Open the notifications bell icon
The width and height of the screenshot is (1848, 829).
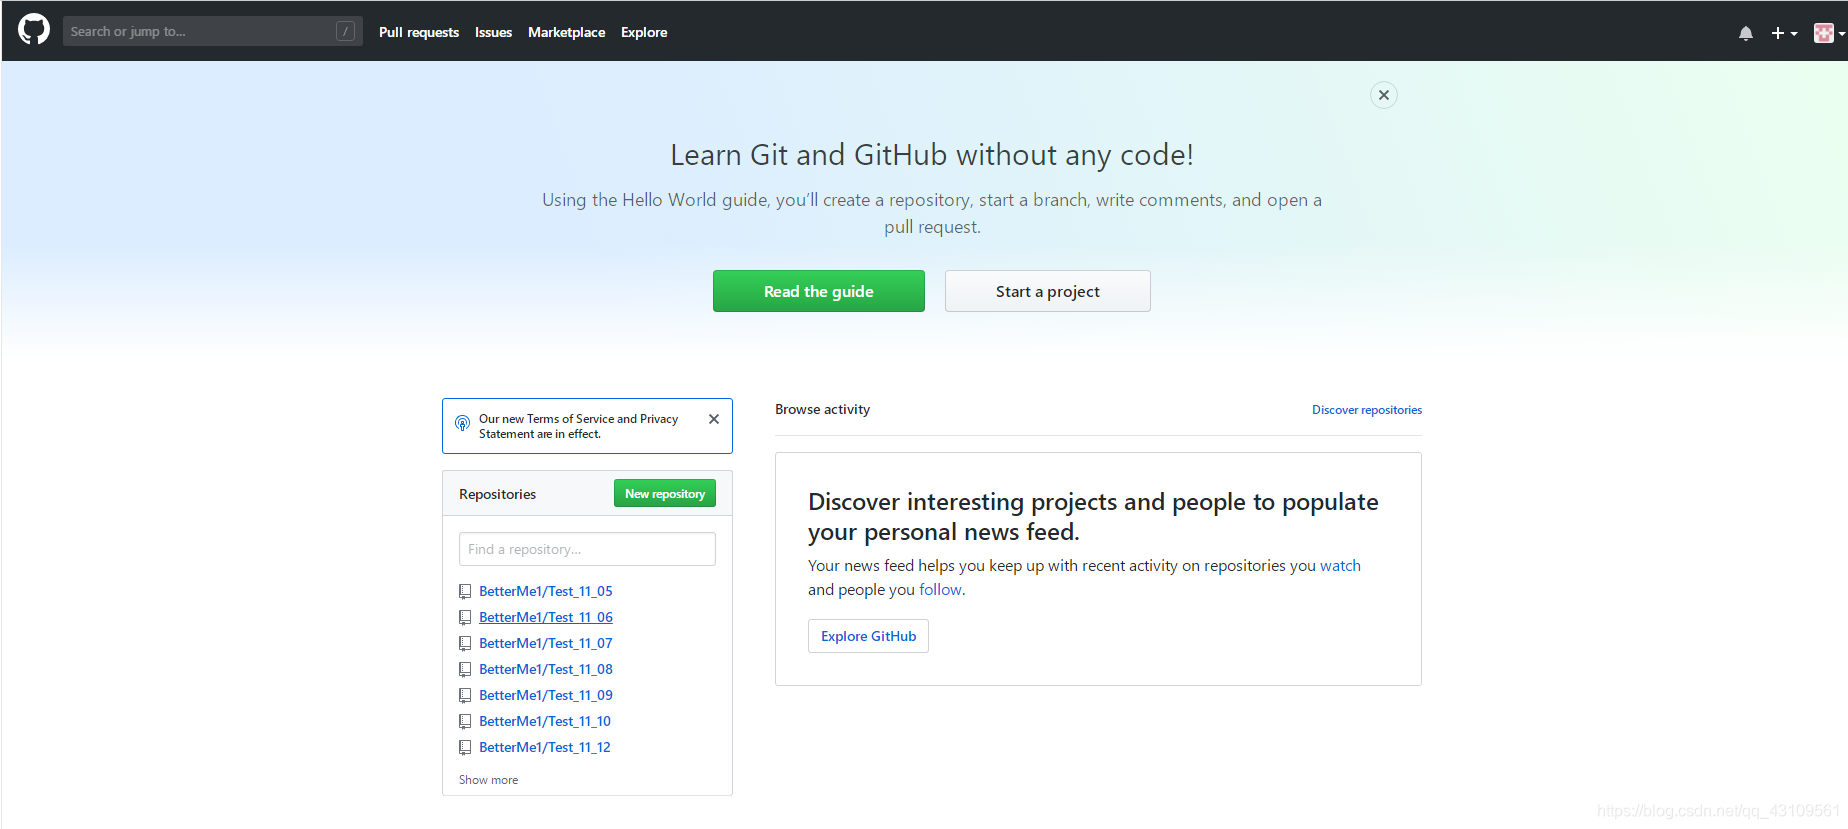click(1746, 33)
